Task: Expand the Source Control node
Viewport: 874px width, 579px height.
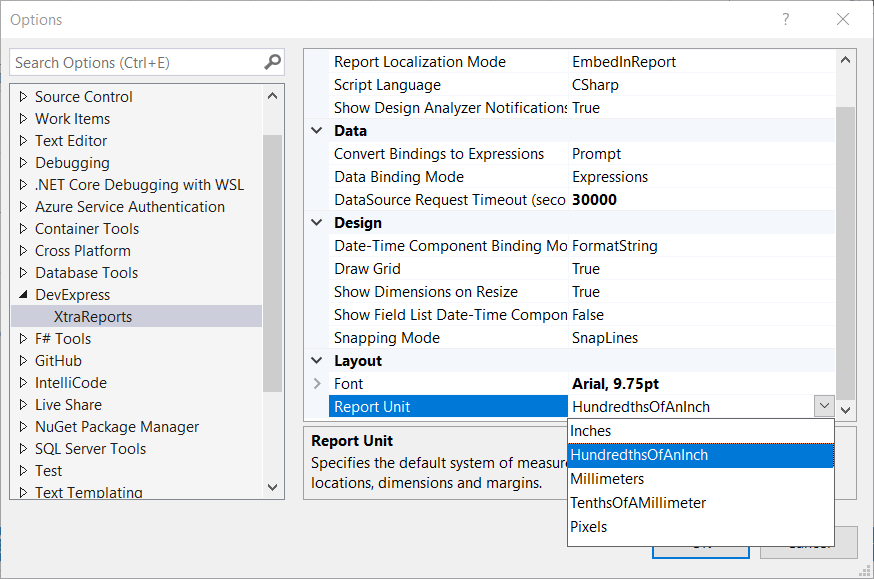Action: click(x=24, y=97)
